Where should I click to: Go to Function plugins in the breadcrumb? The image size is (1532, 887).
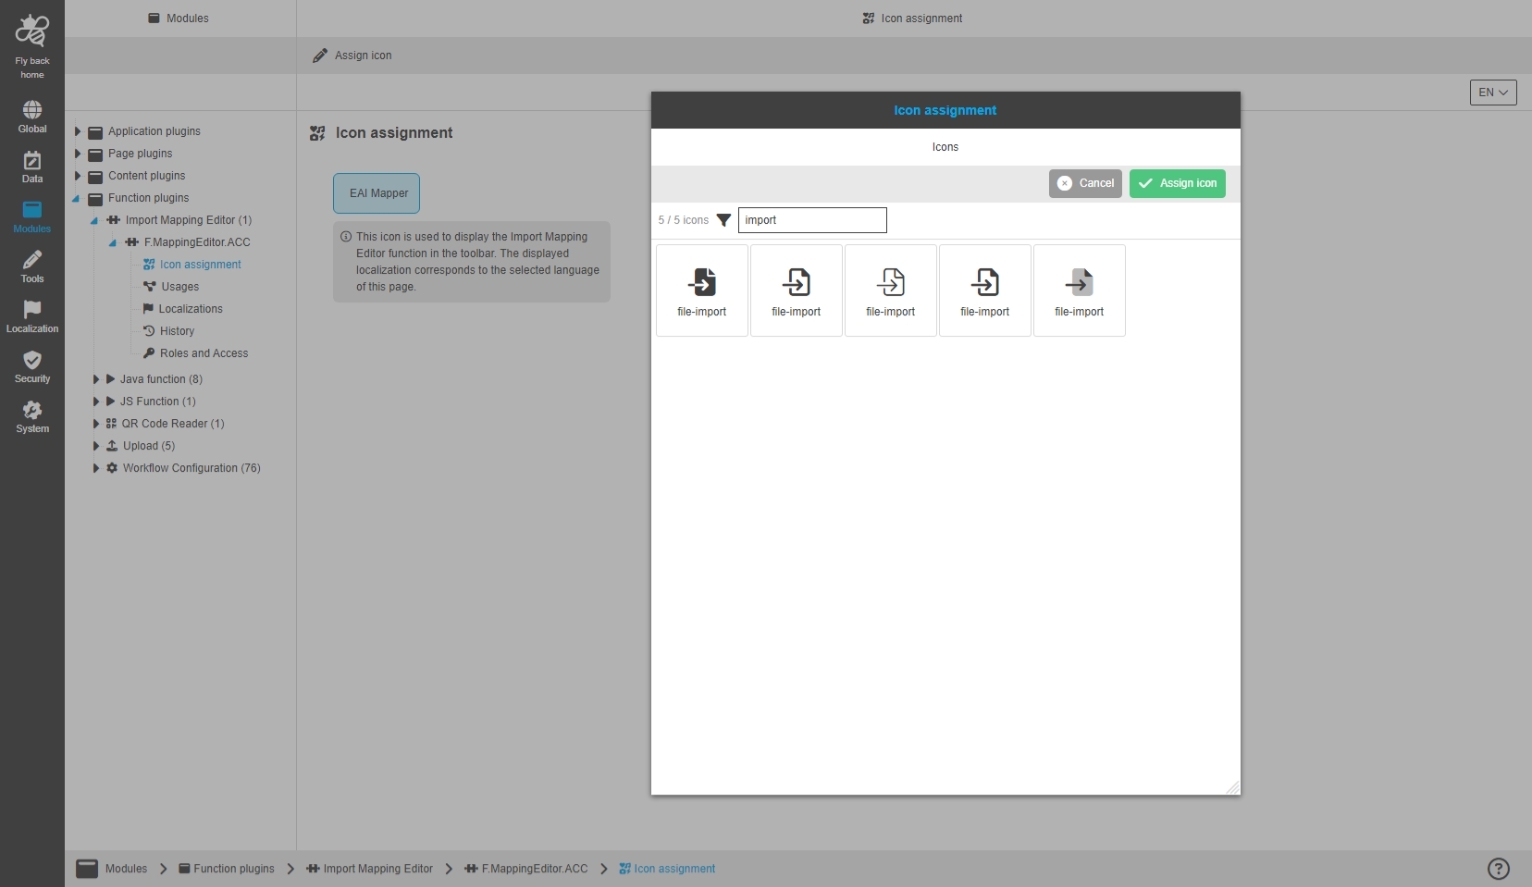(226, 869)
